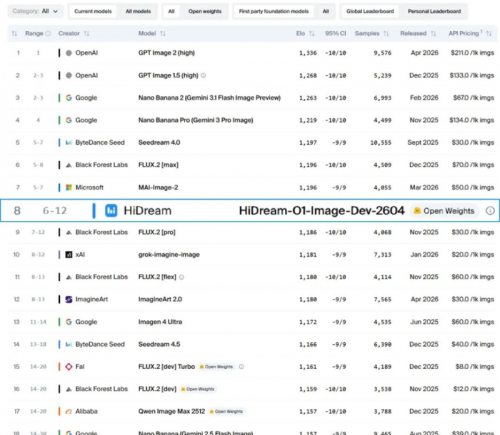500x435 pixels.
Task: Click Black Forest Labs logo in FLUX.2 [max] row
Action: (69, 165)
